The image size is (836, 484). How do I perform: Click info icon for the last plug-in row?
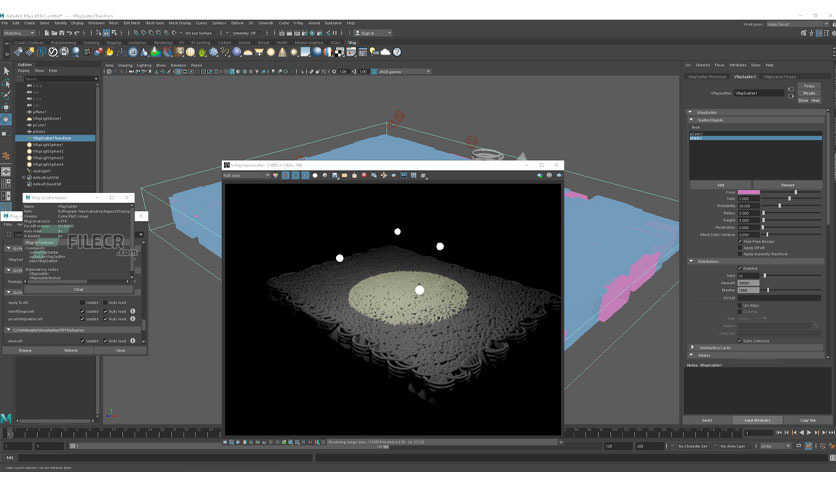pos(133,341)
